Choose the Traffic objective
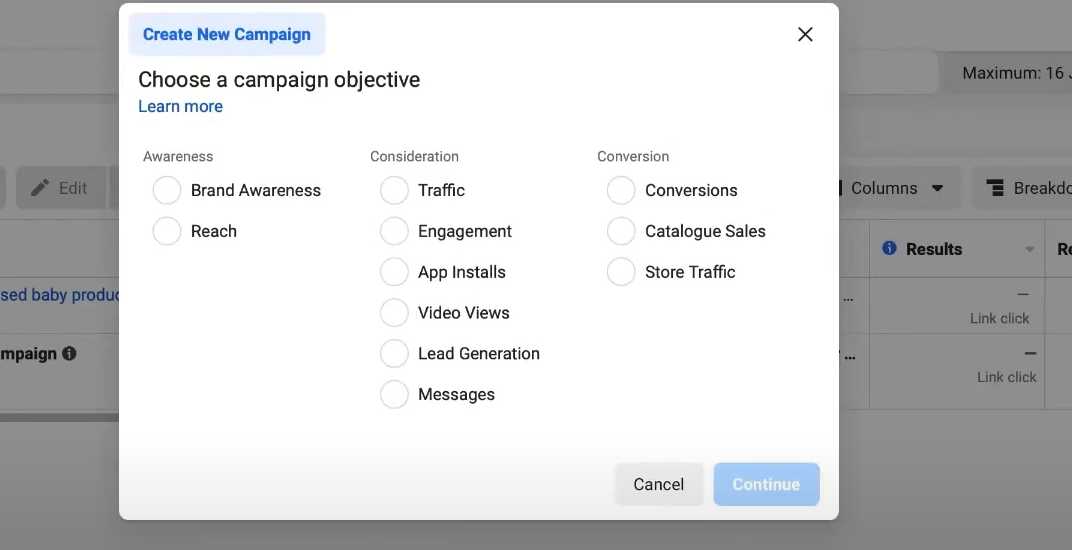This screenshot has width=1072, height=550. point(394,190)
